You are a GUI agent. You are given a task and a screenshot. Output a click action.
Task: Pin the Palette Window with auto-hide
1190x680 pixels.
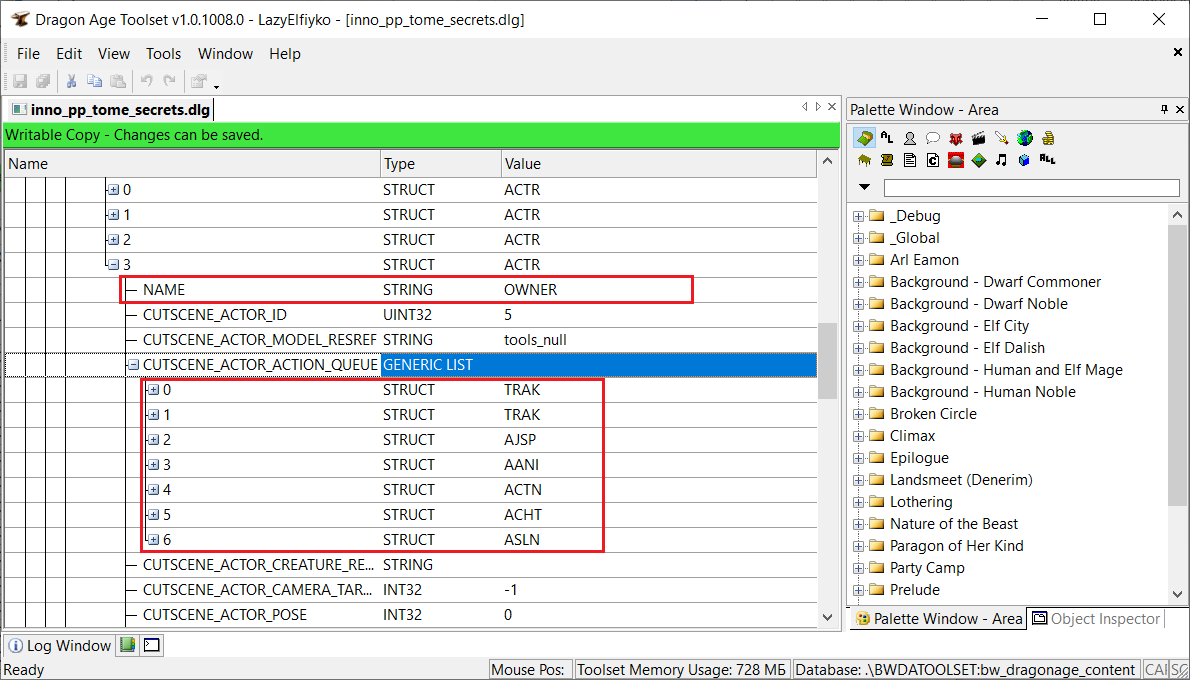(x=1165, y=109)
